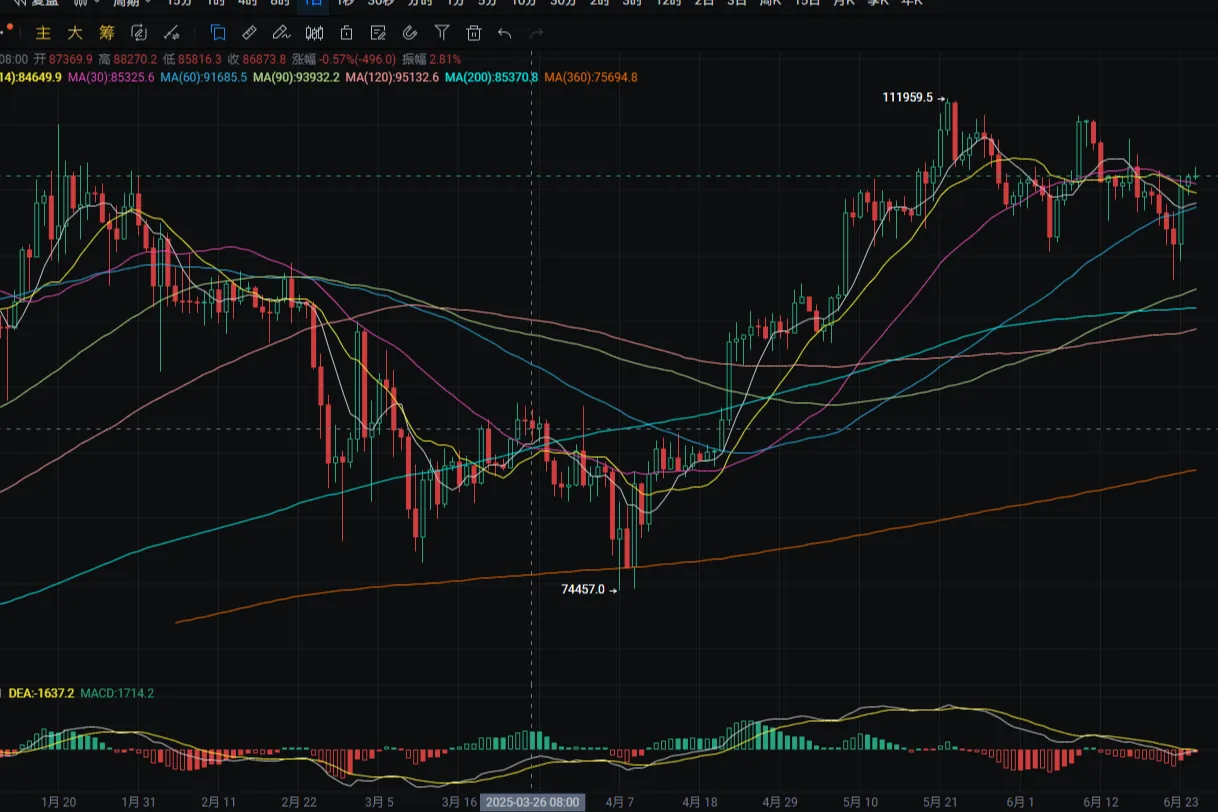Toggle the highlighted drawing panel icon

coord(218,33)
